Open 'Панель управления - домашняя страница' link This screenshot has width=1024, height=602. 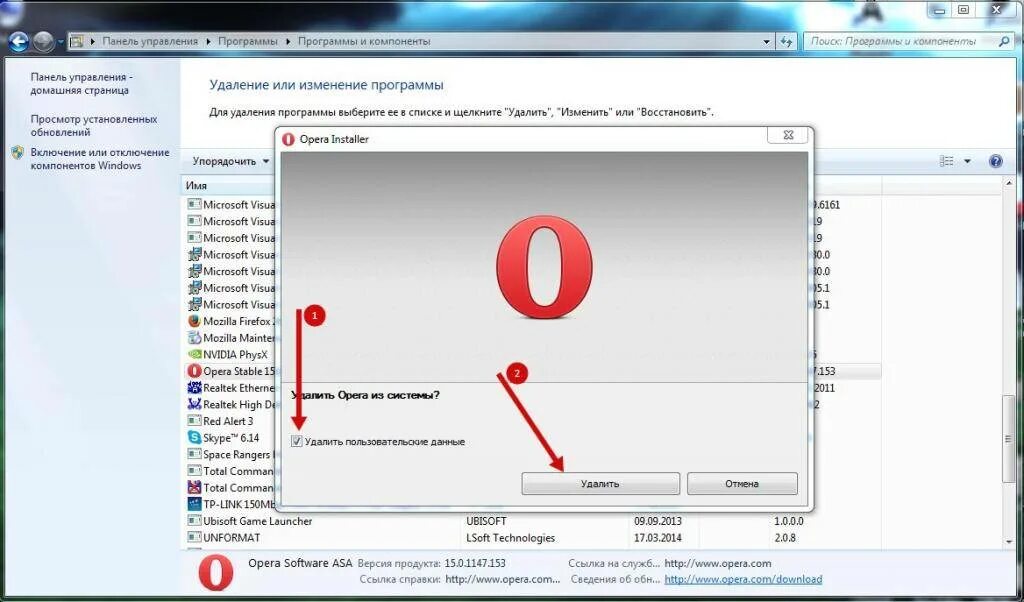point(82,84)
